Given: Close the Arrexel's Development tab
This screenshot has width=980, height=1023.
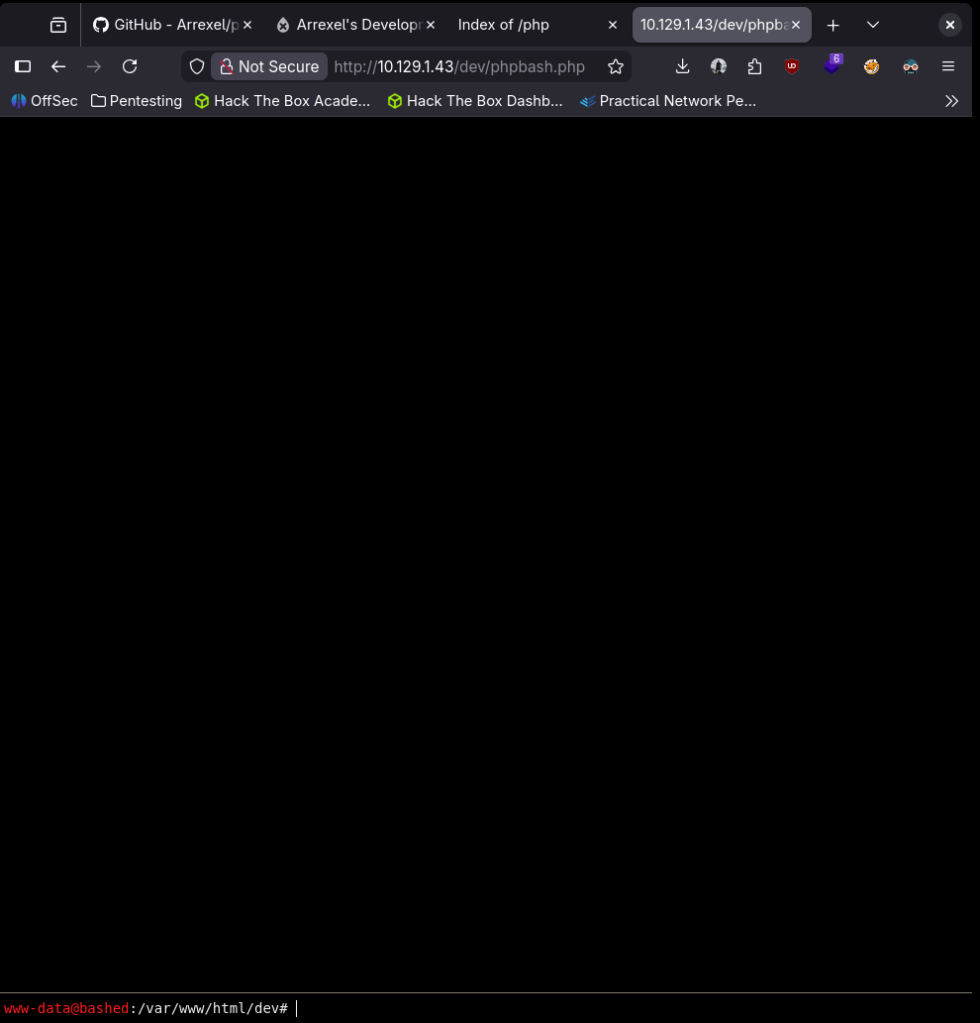Looking at the screenshot, I should (430, 25).
